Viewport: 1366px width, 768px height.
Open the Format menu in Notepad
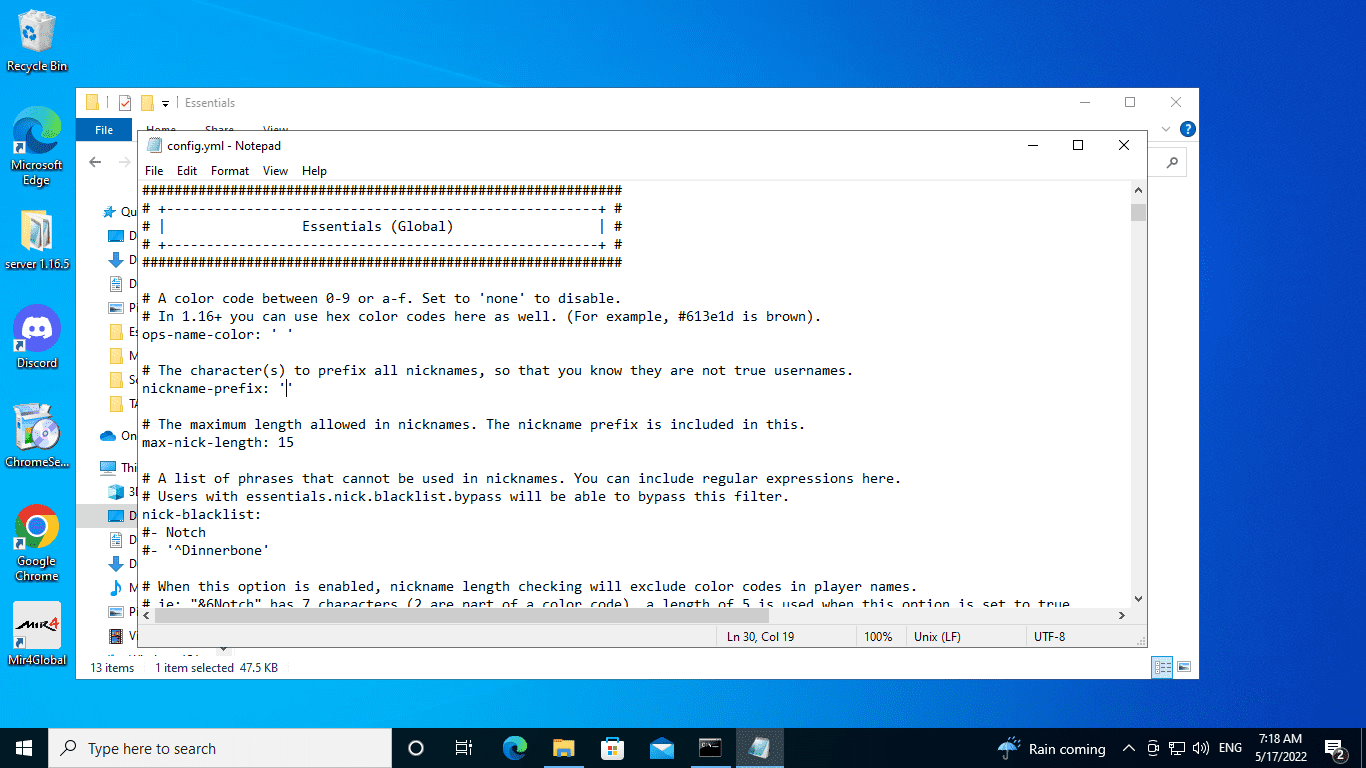coord(230,171)
